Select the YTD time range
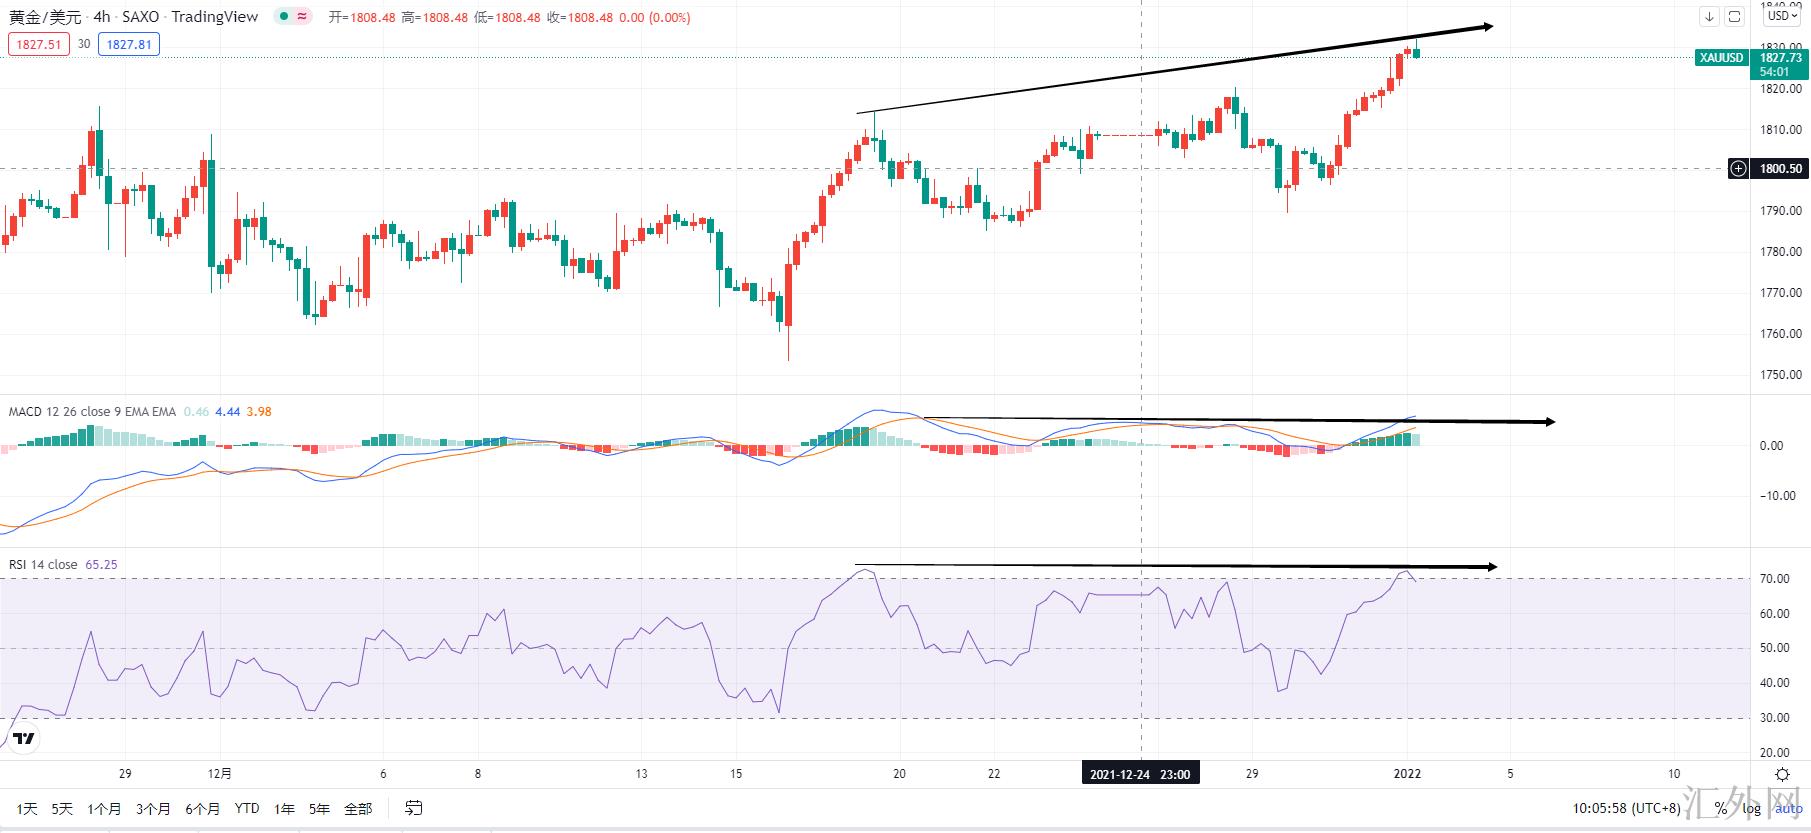This screenshot has width=1811, height=833. click(246, 808)
